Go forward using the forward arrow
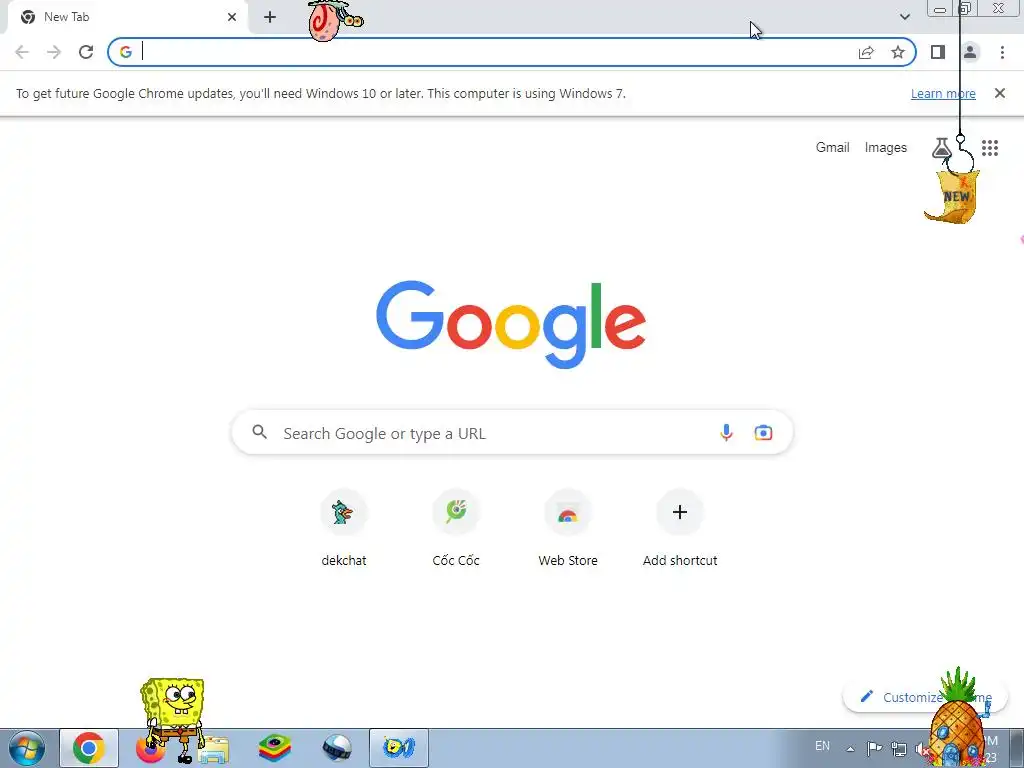The height and width of the screenshot is (768, 1024). click(x=54, y=52)
